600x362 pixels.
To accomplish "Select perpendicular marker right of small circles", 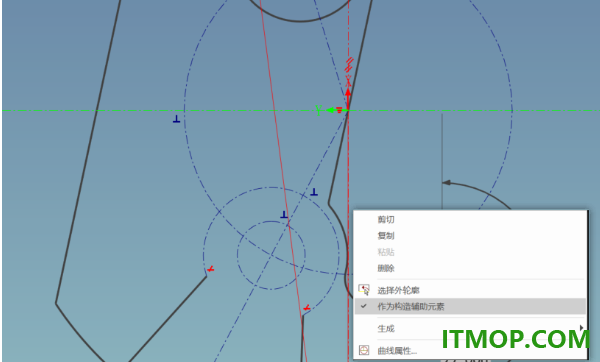I will pyautogui.click(x=314, y=192).
